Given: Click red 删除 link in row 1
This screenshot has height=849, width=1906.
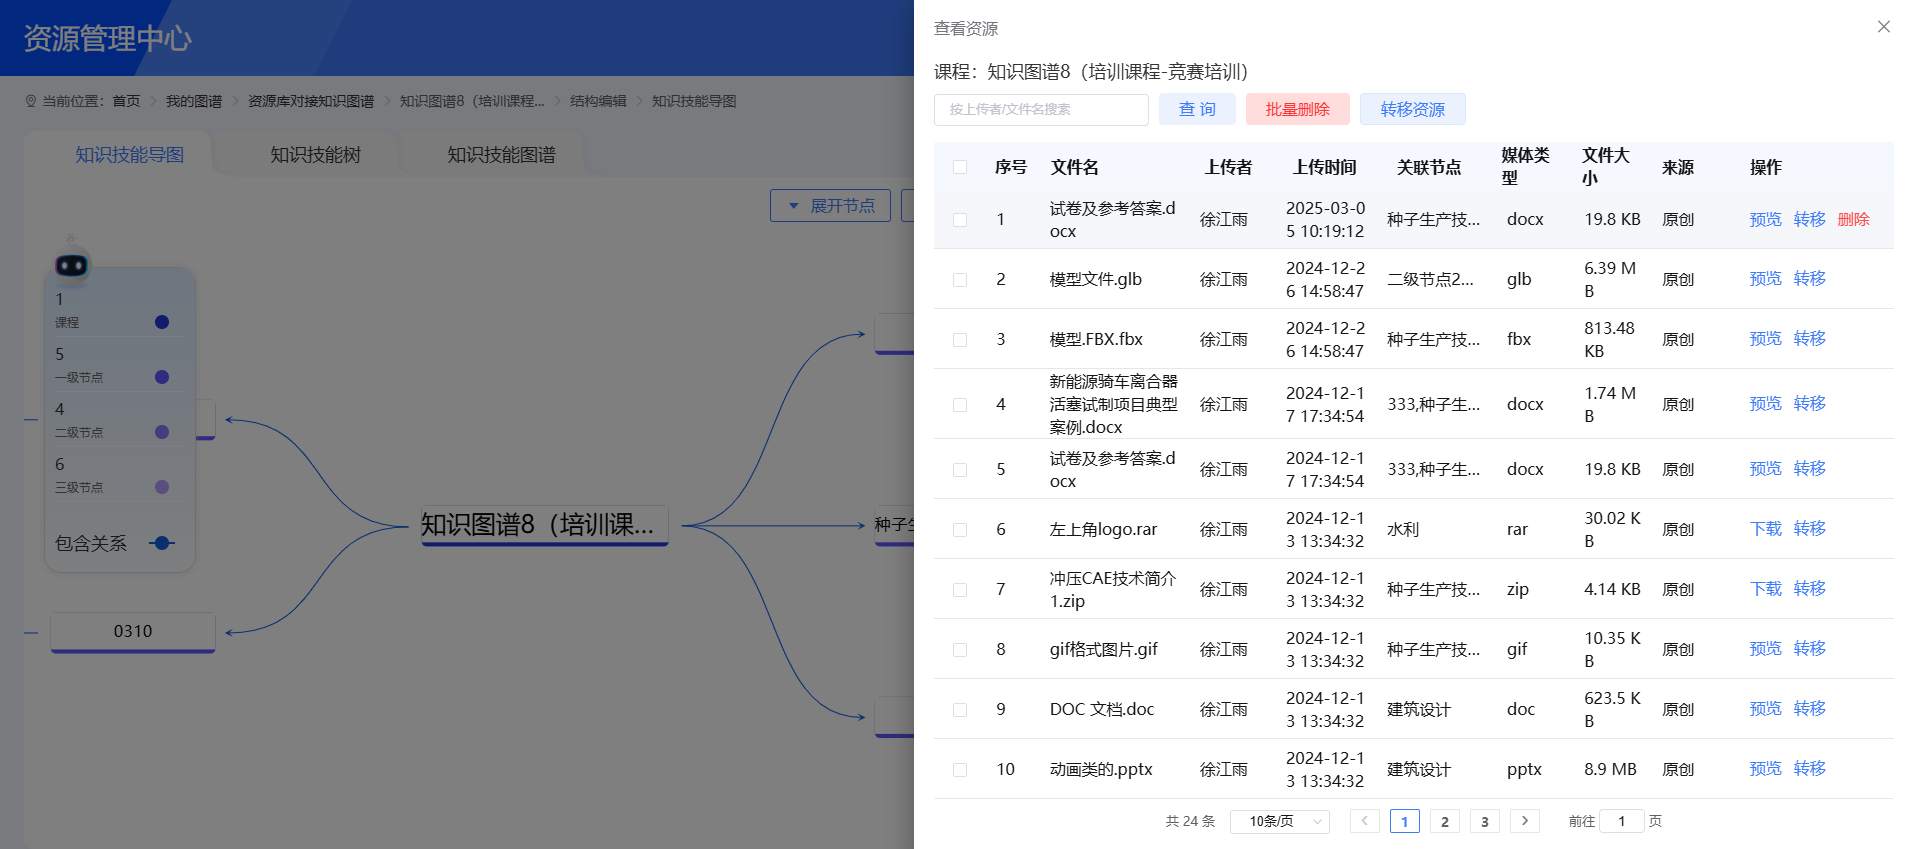Looking at the screenshot, I should click(1853, 219).
